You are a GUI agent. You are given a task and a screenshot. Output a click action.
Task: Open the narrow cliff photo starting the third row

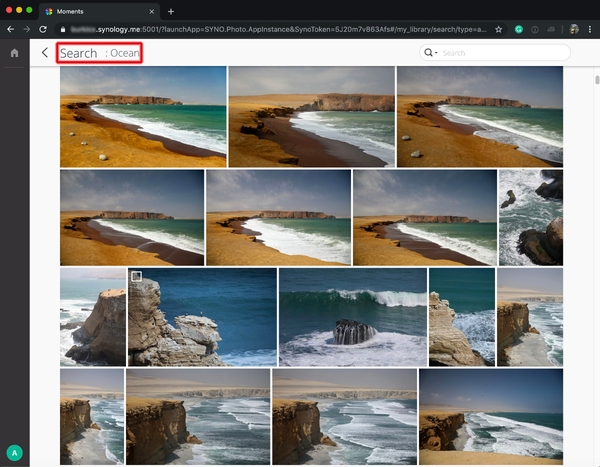93,317
